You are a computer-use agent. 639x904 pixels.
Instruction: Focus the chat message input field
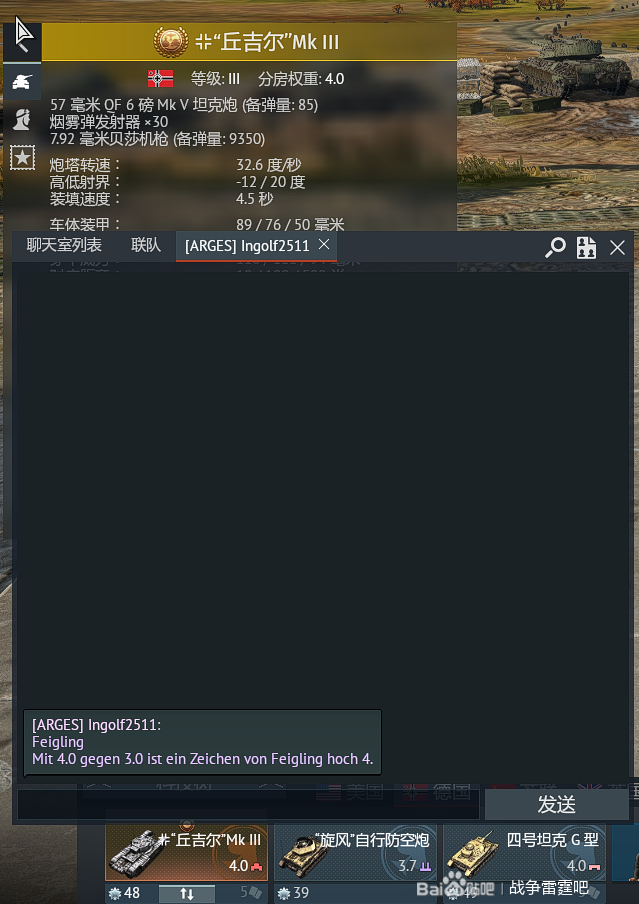(249, 804)
